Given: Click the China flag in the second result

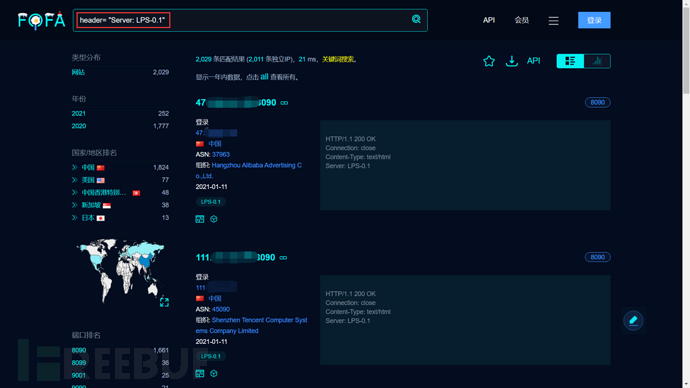Looking at the screenshot, I should point(200,299).
